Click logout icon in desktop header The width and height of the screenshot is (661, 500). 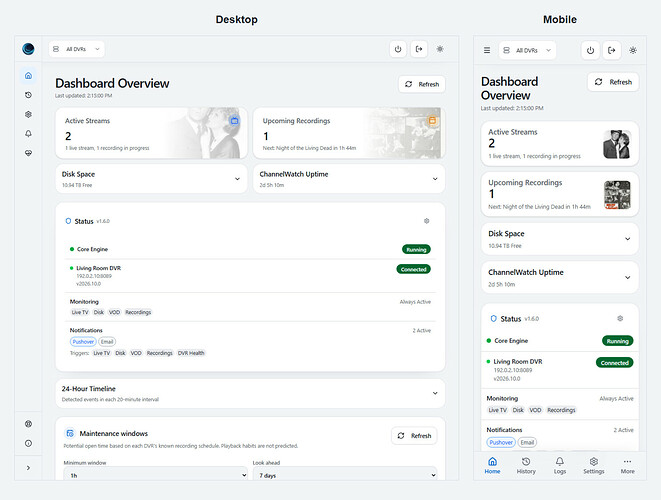click(419, 49)
